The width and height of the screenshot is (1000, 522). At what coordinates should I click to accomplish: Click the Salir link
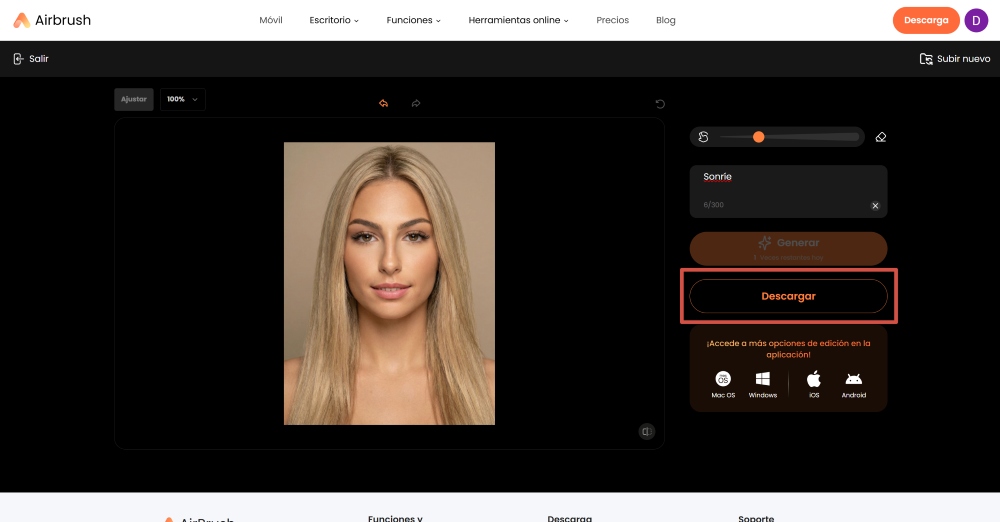click(38, 59)
